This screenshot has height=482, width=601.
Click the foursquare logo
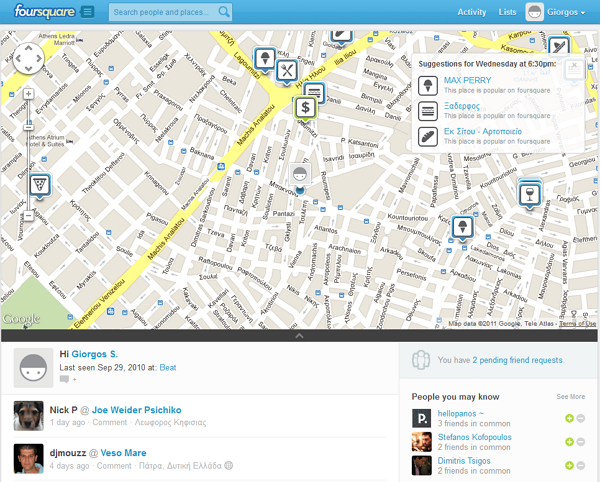44,11
